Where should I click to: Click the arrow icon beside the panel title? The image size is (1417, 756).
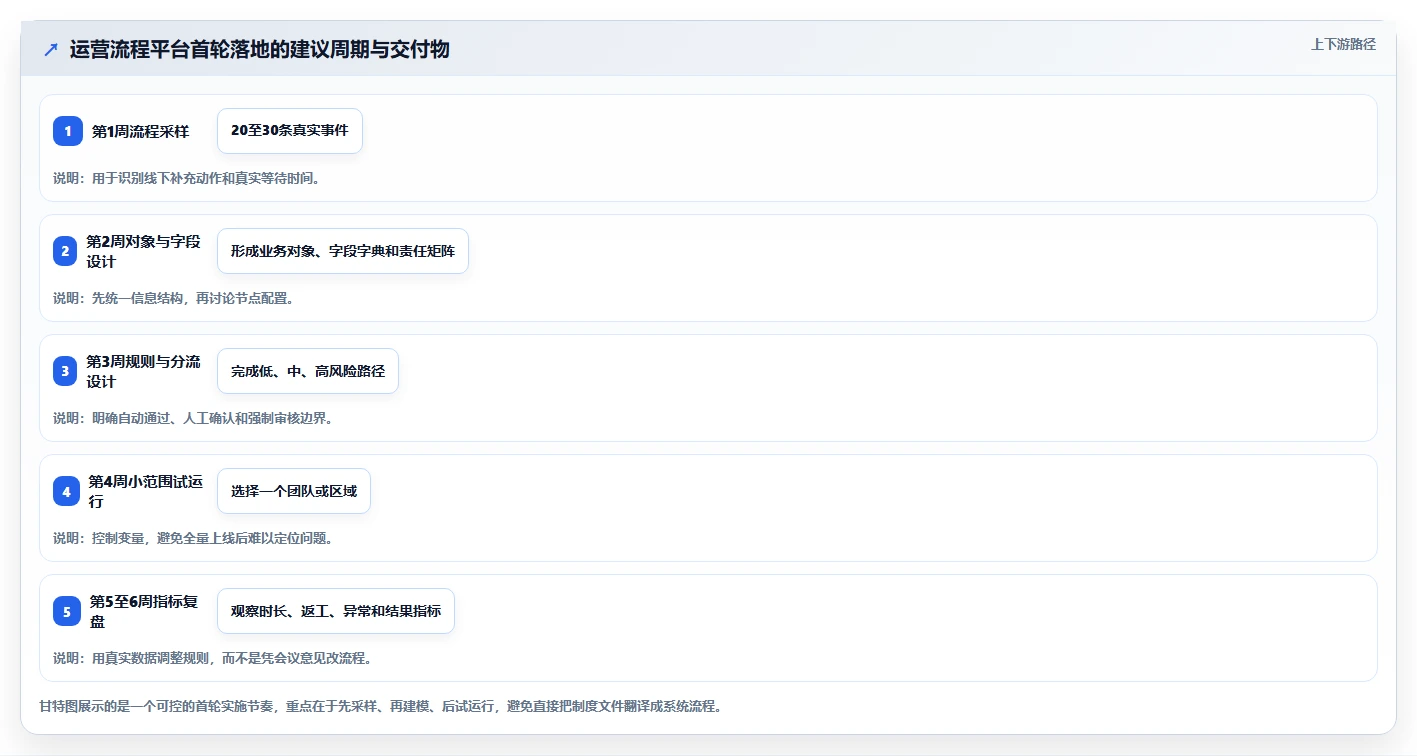pos(51,50)
